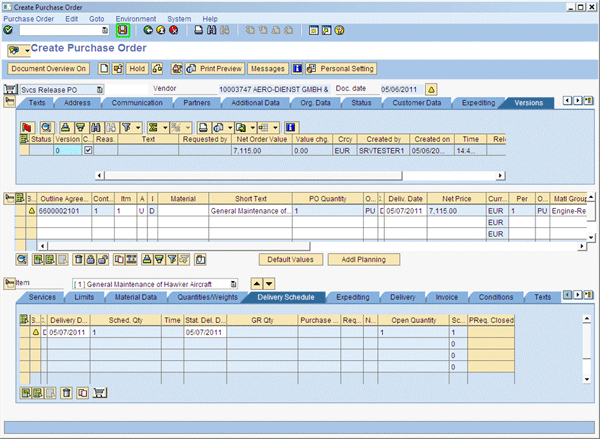Click the cart icon below delivery schedule

point(100,393)
